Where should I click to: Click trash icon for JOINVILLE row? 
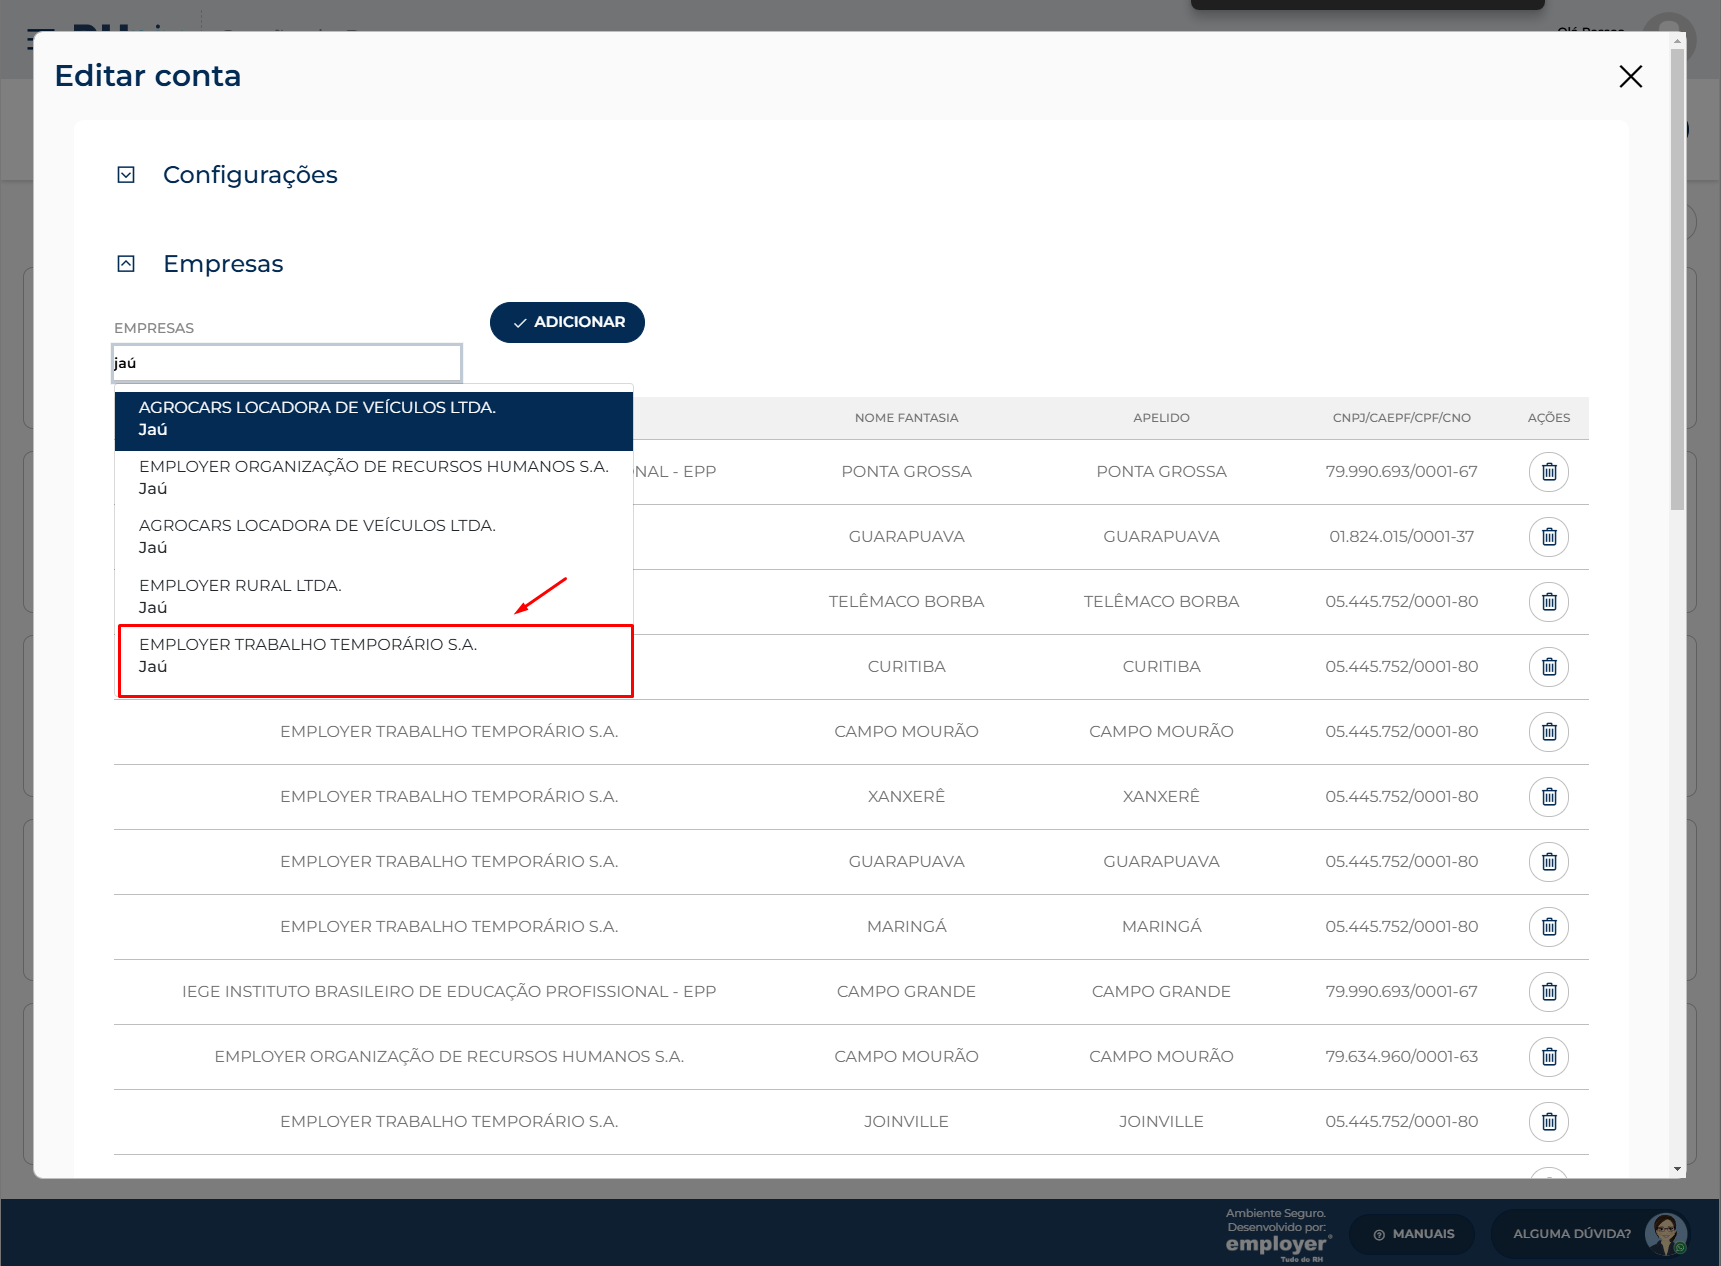pyautogui.click(x=1549, y=1122)
